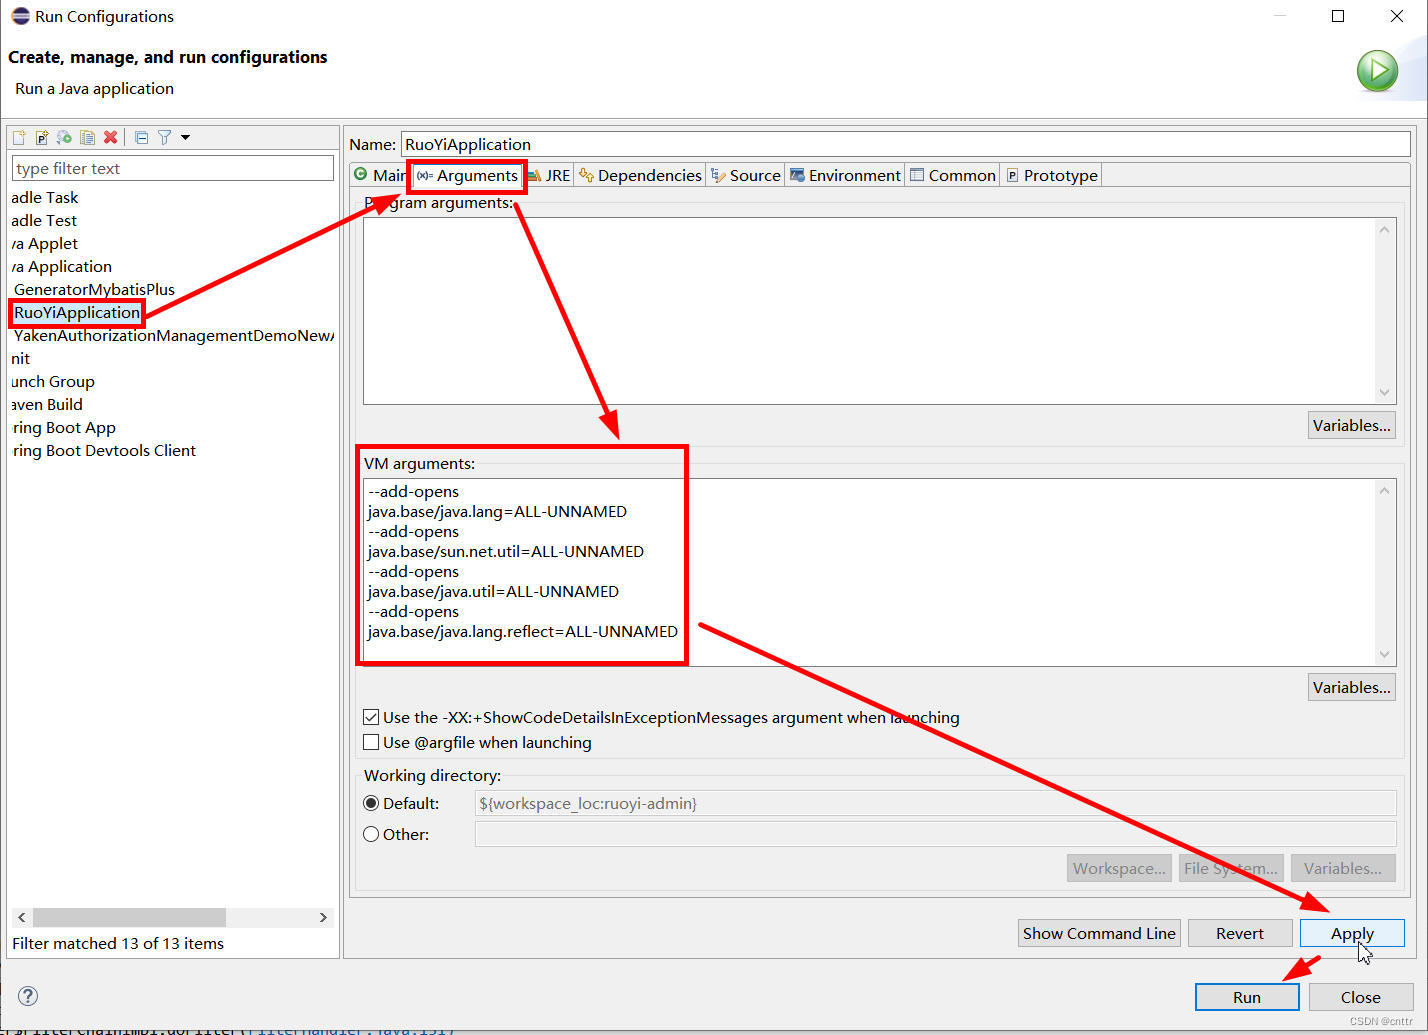Image resolution: width=1428 pixels, height=1035 pixels.
Task: Switch to the JRE tab
Action: pyautogui.click(x=548, y=174)
